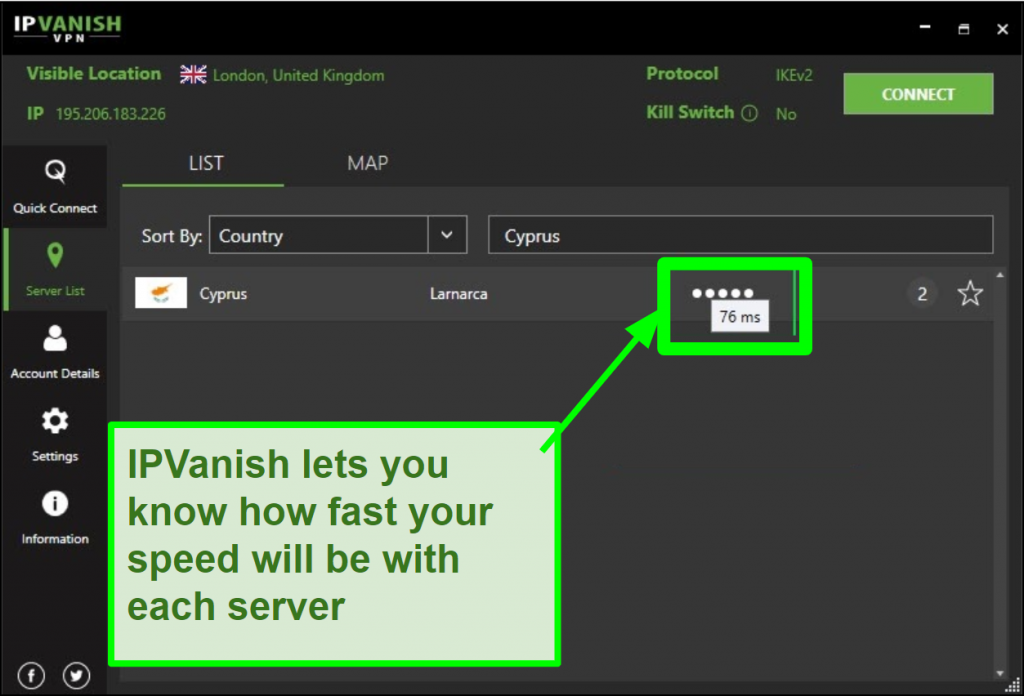Image resolution: width=1024 pixels, height=696 pixels.
Task: Expand the Sort By dropdown arrow
Action: tap(447, 235)
